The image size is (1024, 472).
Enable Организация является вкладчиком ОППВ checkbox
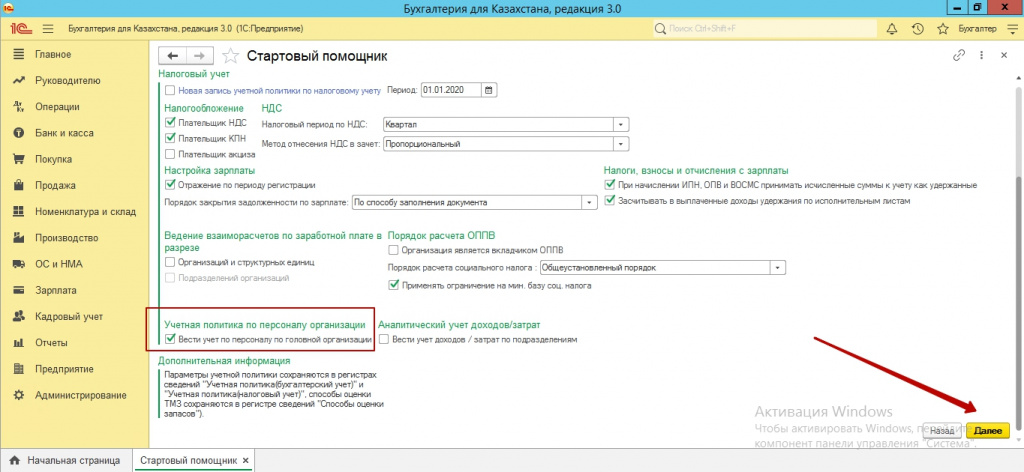point(393,249)
